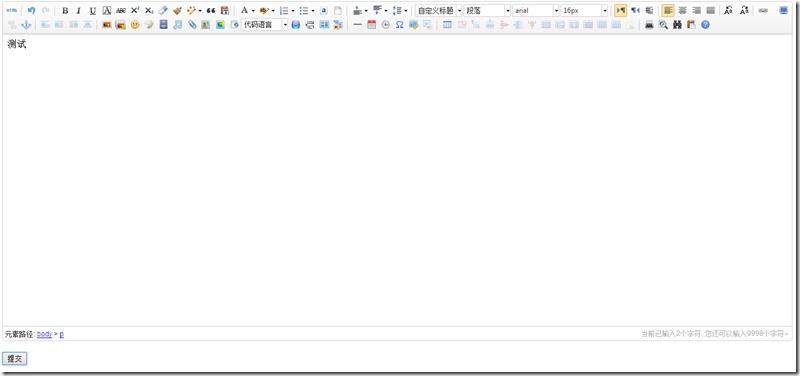Toggle align right
The width and height of the screenshot is (800, 376).
[696, 10]
